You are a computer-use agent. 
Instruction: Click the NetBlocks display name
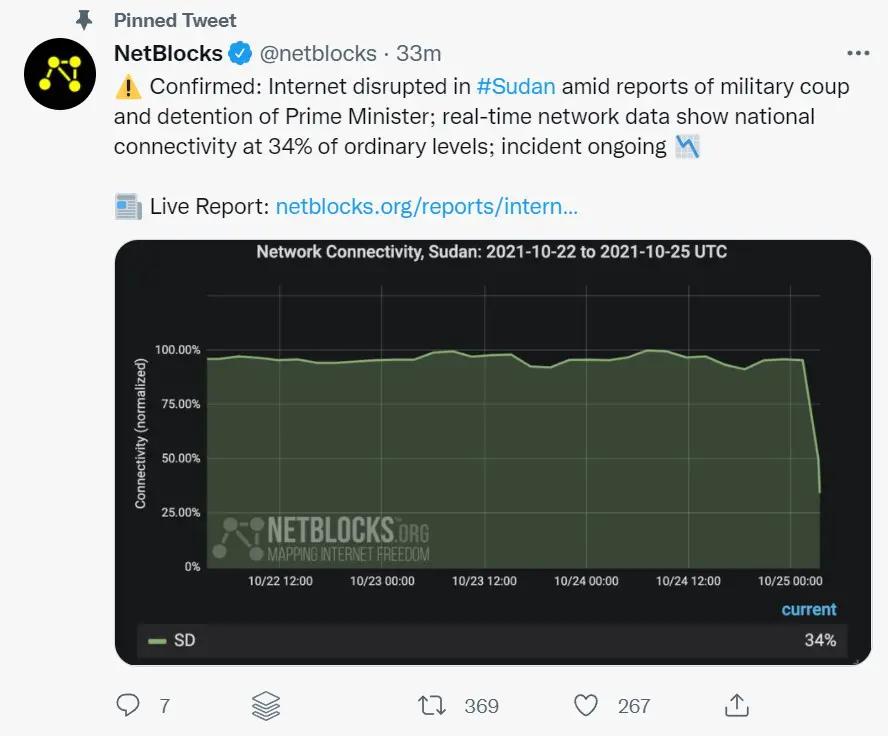pos(168,53)
